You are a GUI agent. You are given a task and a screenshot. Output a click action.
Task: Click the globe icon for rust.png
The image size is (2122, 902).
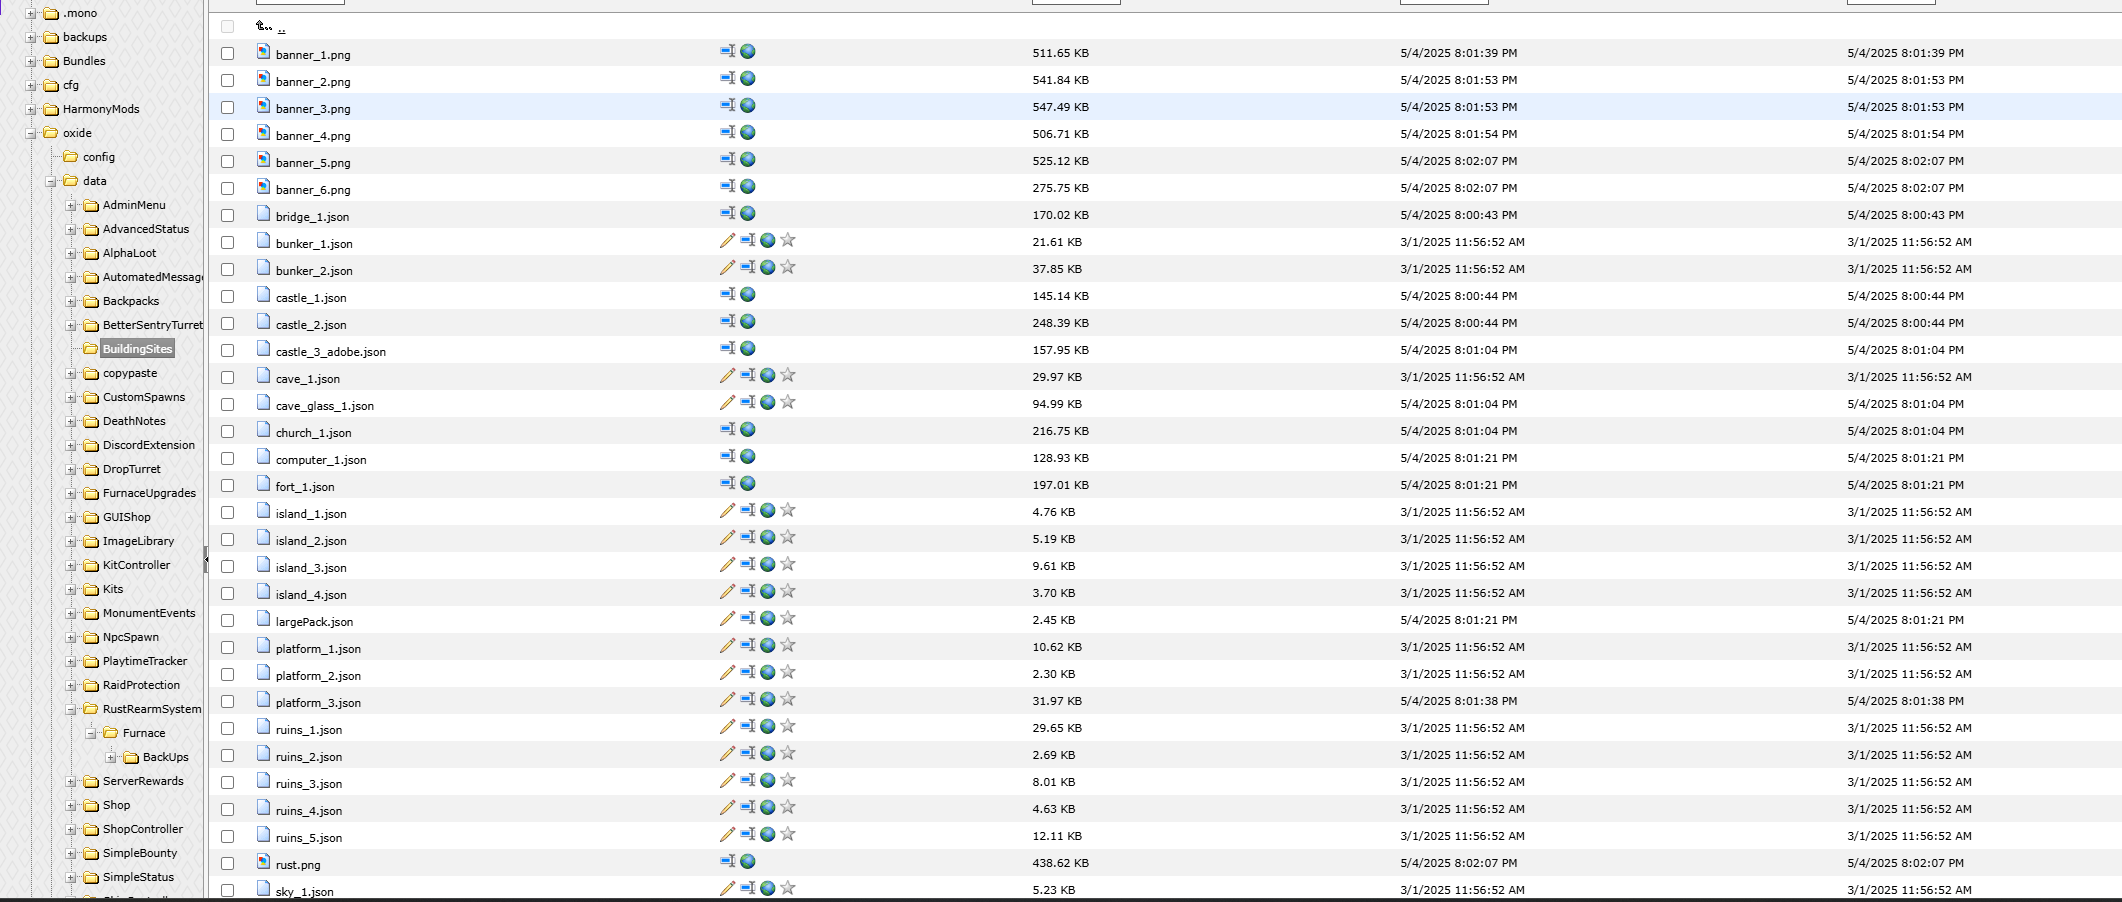[x=747, y=861]
